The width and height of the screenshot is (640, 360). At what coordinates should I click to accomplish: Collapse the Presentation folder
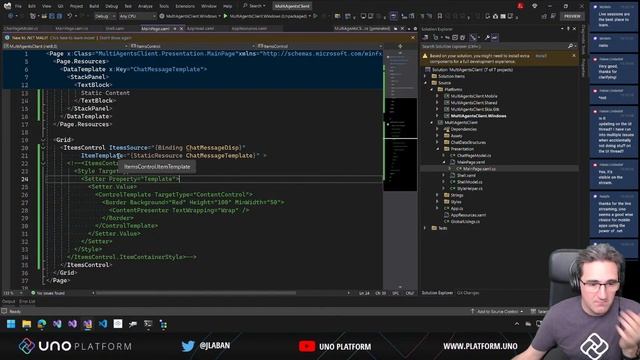pyautogui.click(x=438, y=149)
